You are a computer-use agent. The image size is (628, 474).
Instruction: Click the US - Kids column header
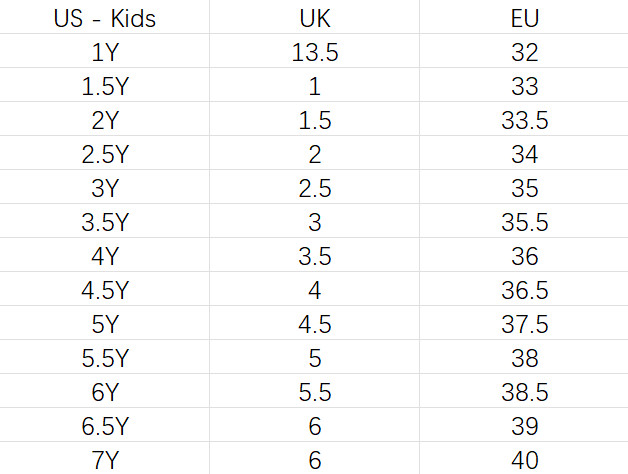(105, 18)
